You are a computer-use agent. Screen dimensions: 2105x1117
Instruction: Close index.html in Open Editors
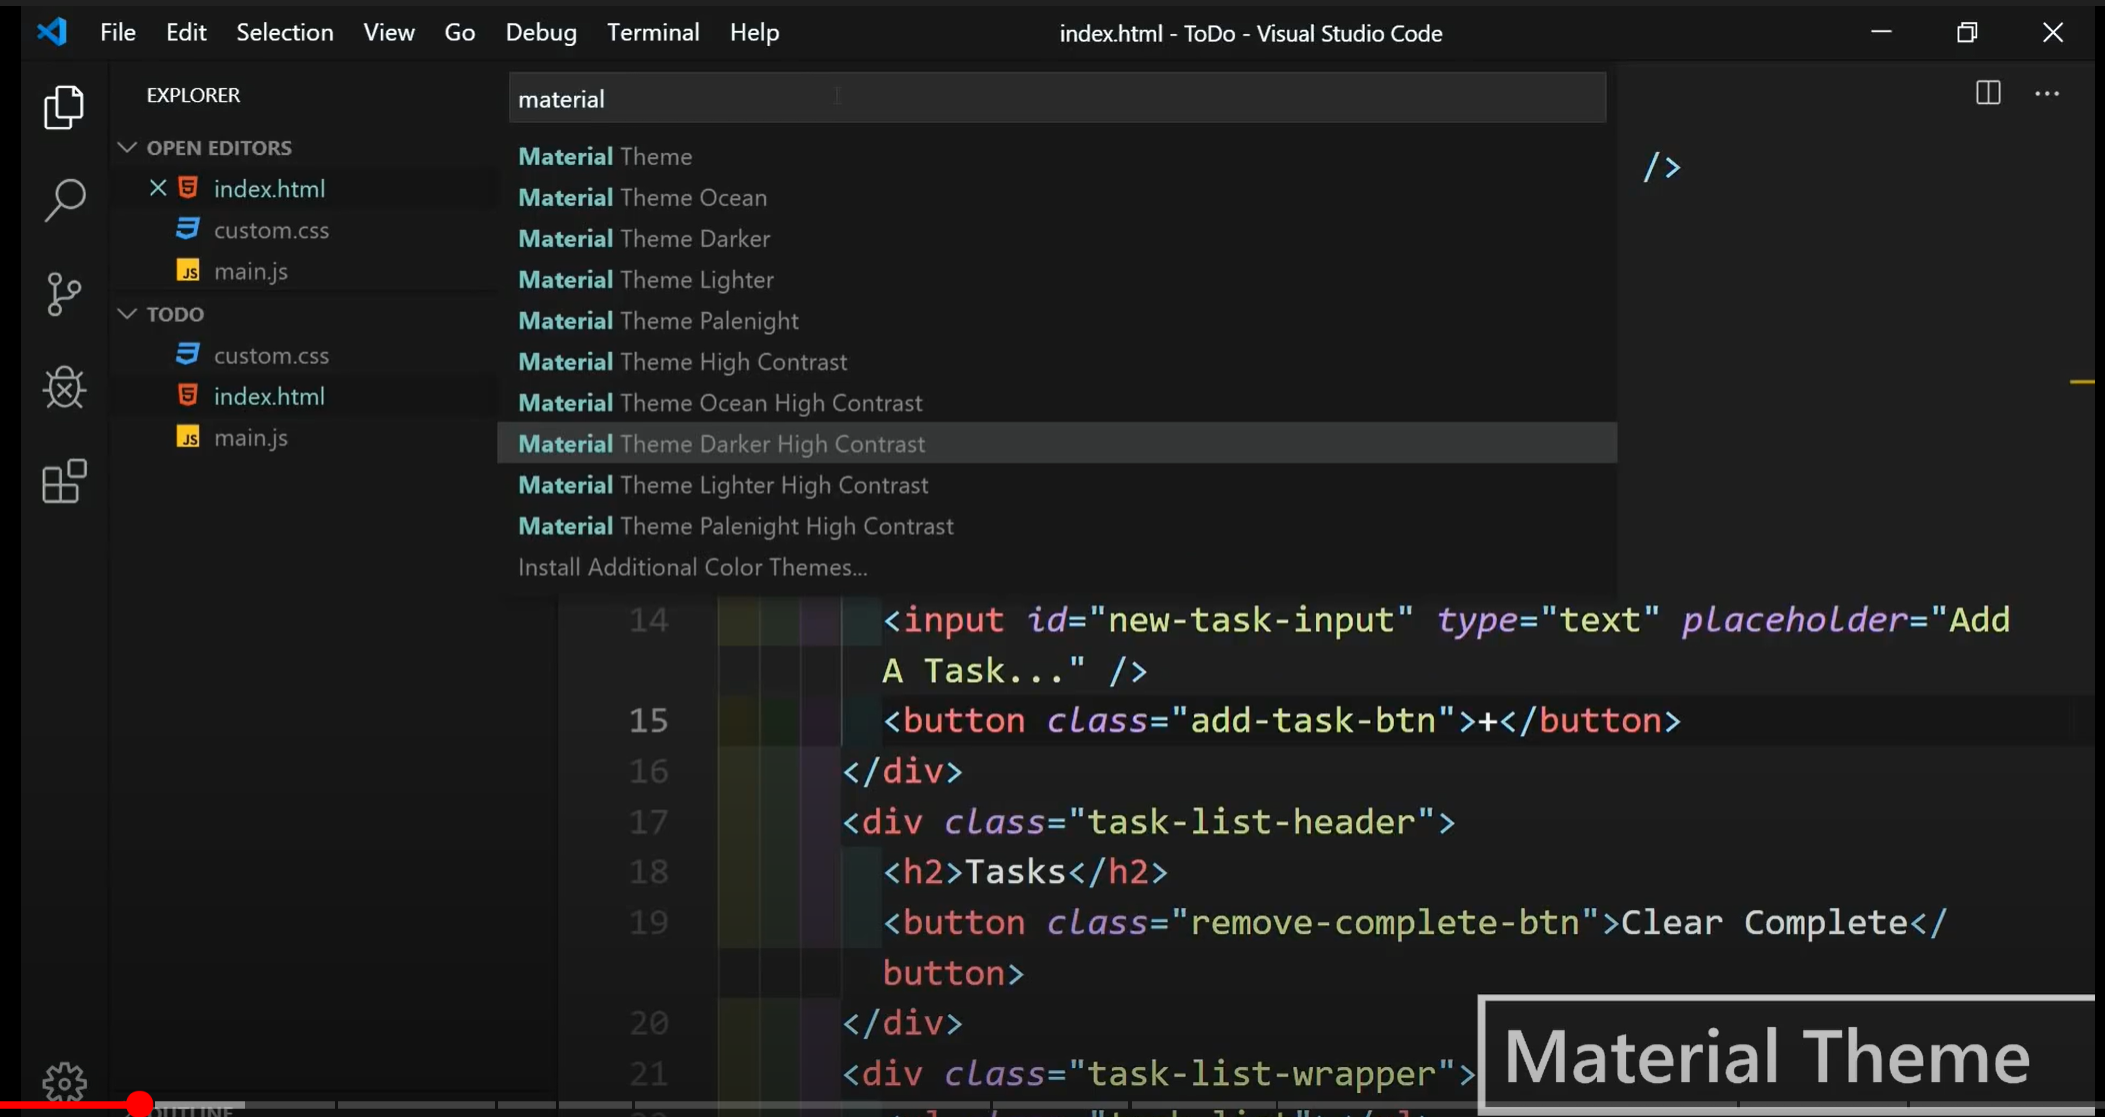[158, 188]
